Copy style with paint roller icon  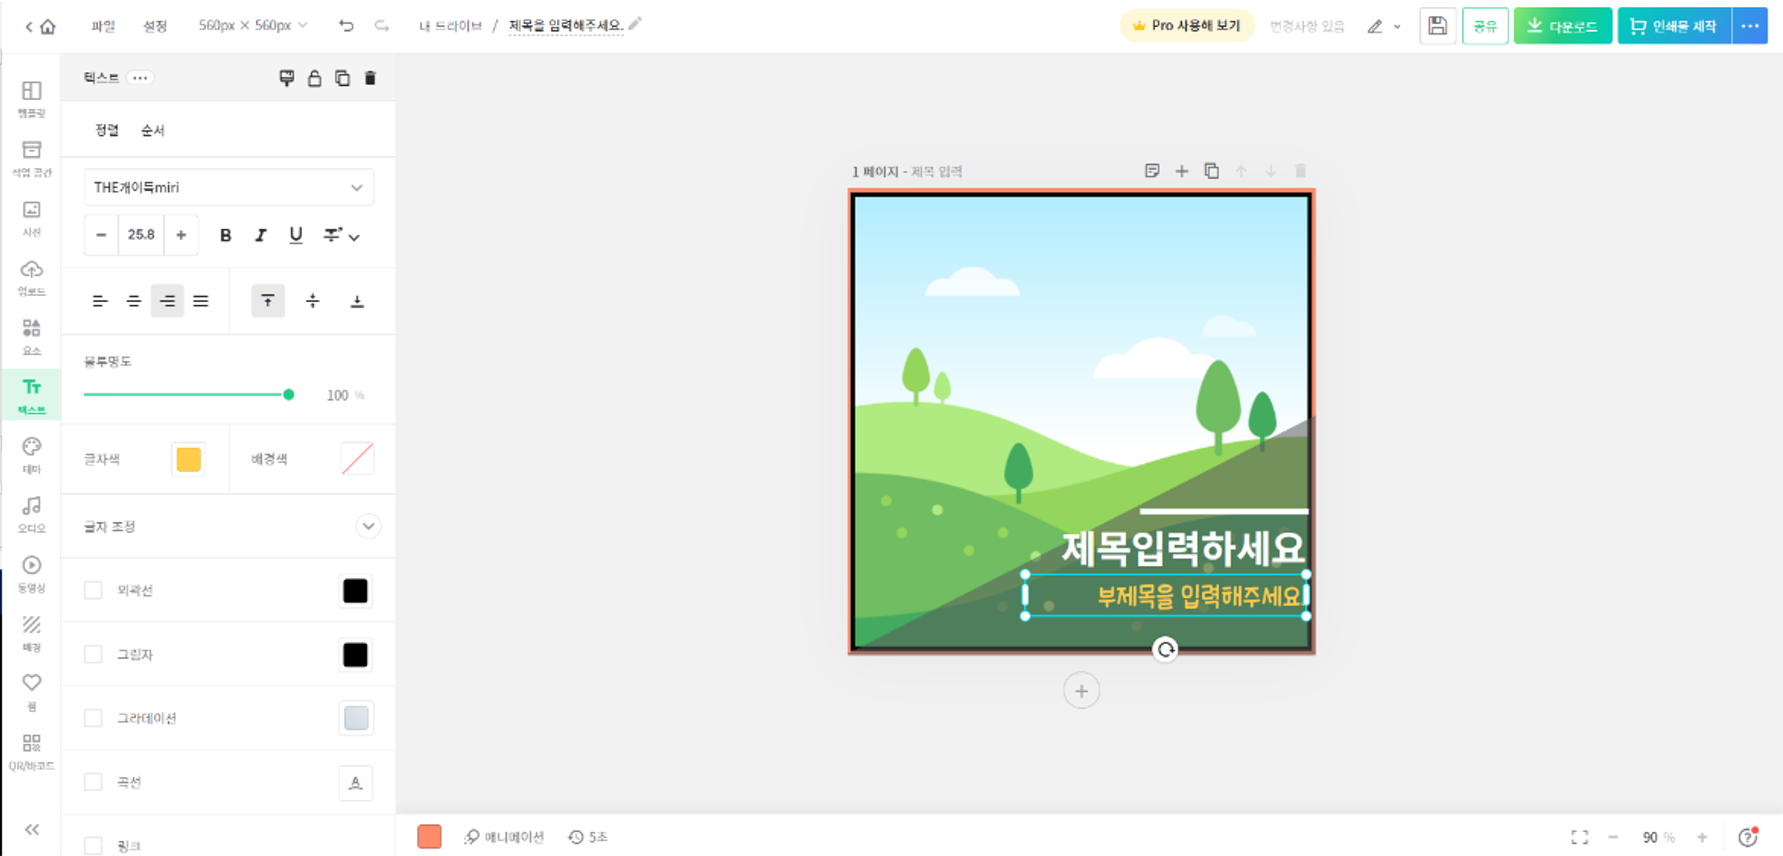pyautogui.click(x=286, y=78)
